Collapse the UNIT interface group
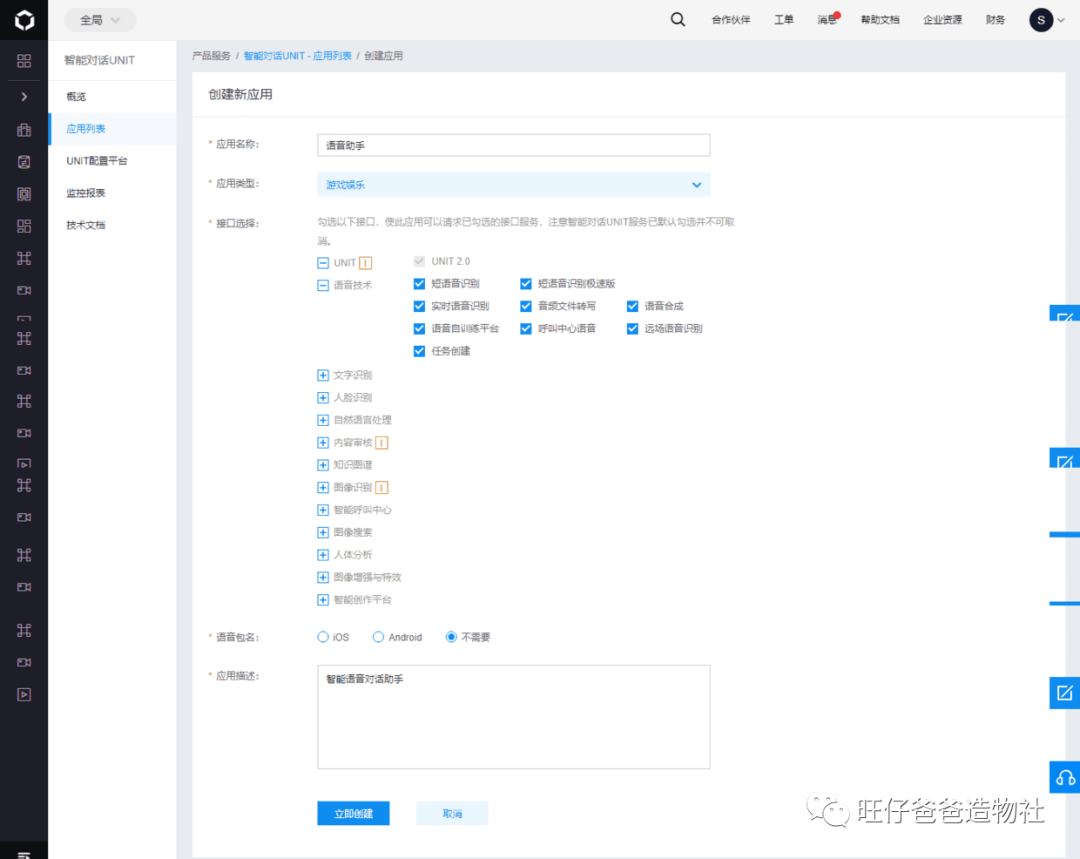Viewport: 1080px width, 859px height. click(x=322, y=263)
